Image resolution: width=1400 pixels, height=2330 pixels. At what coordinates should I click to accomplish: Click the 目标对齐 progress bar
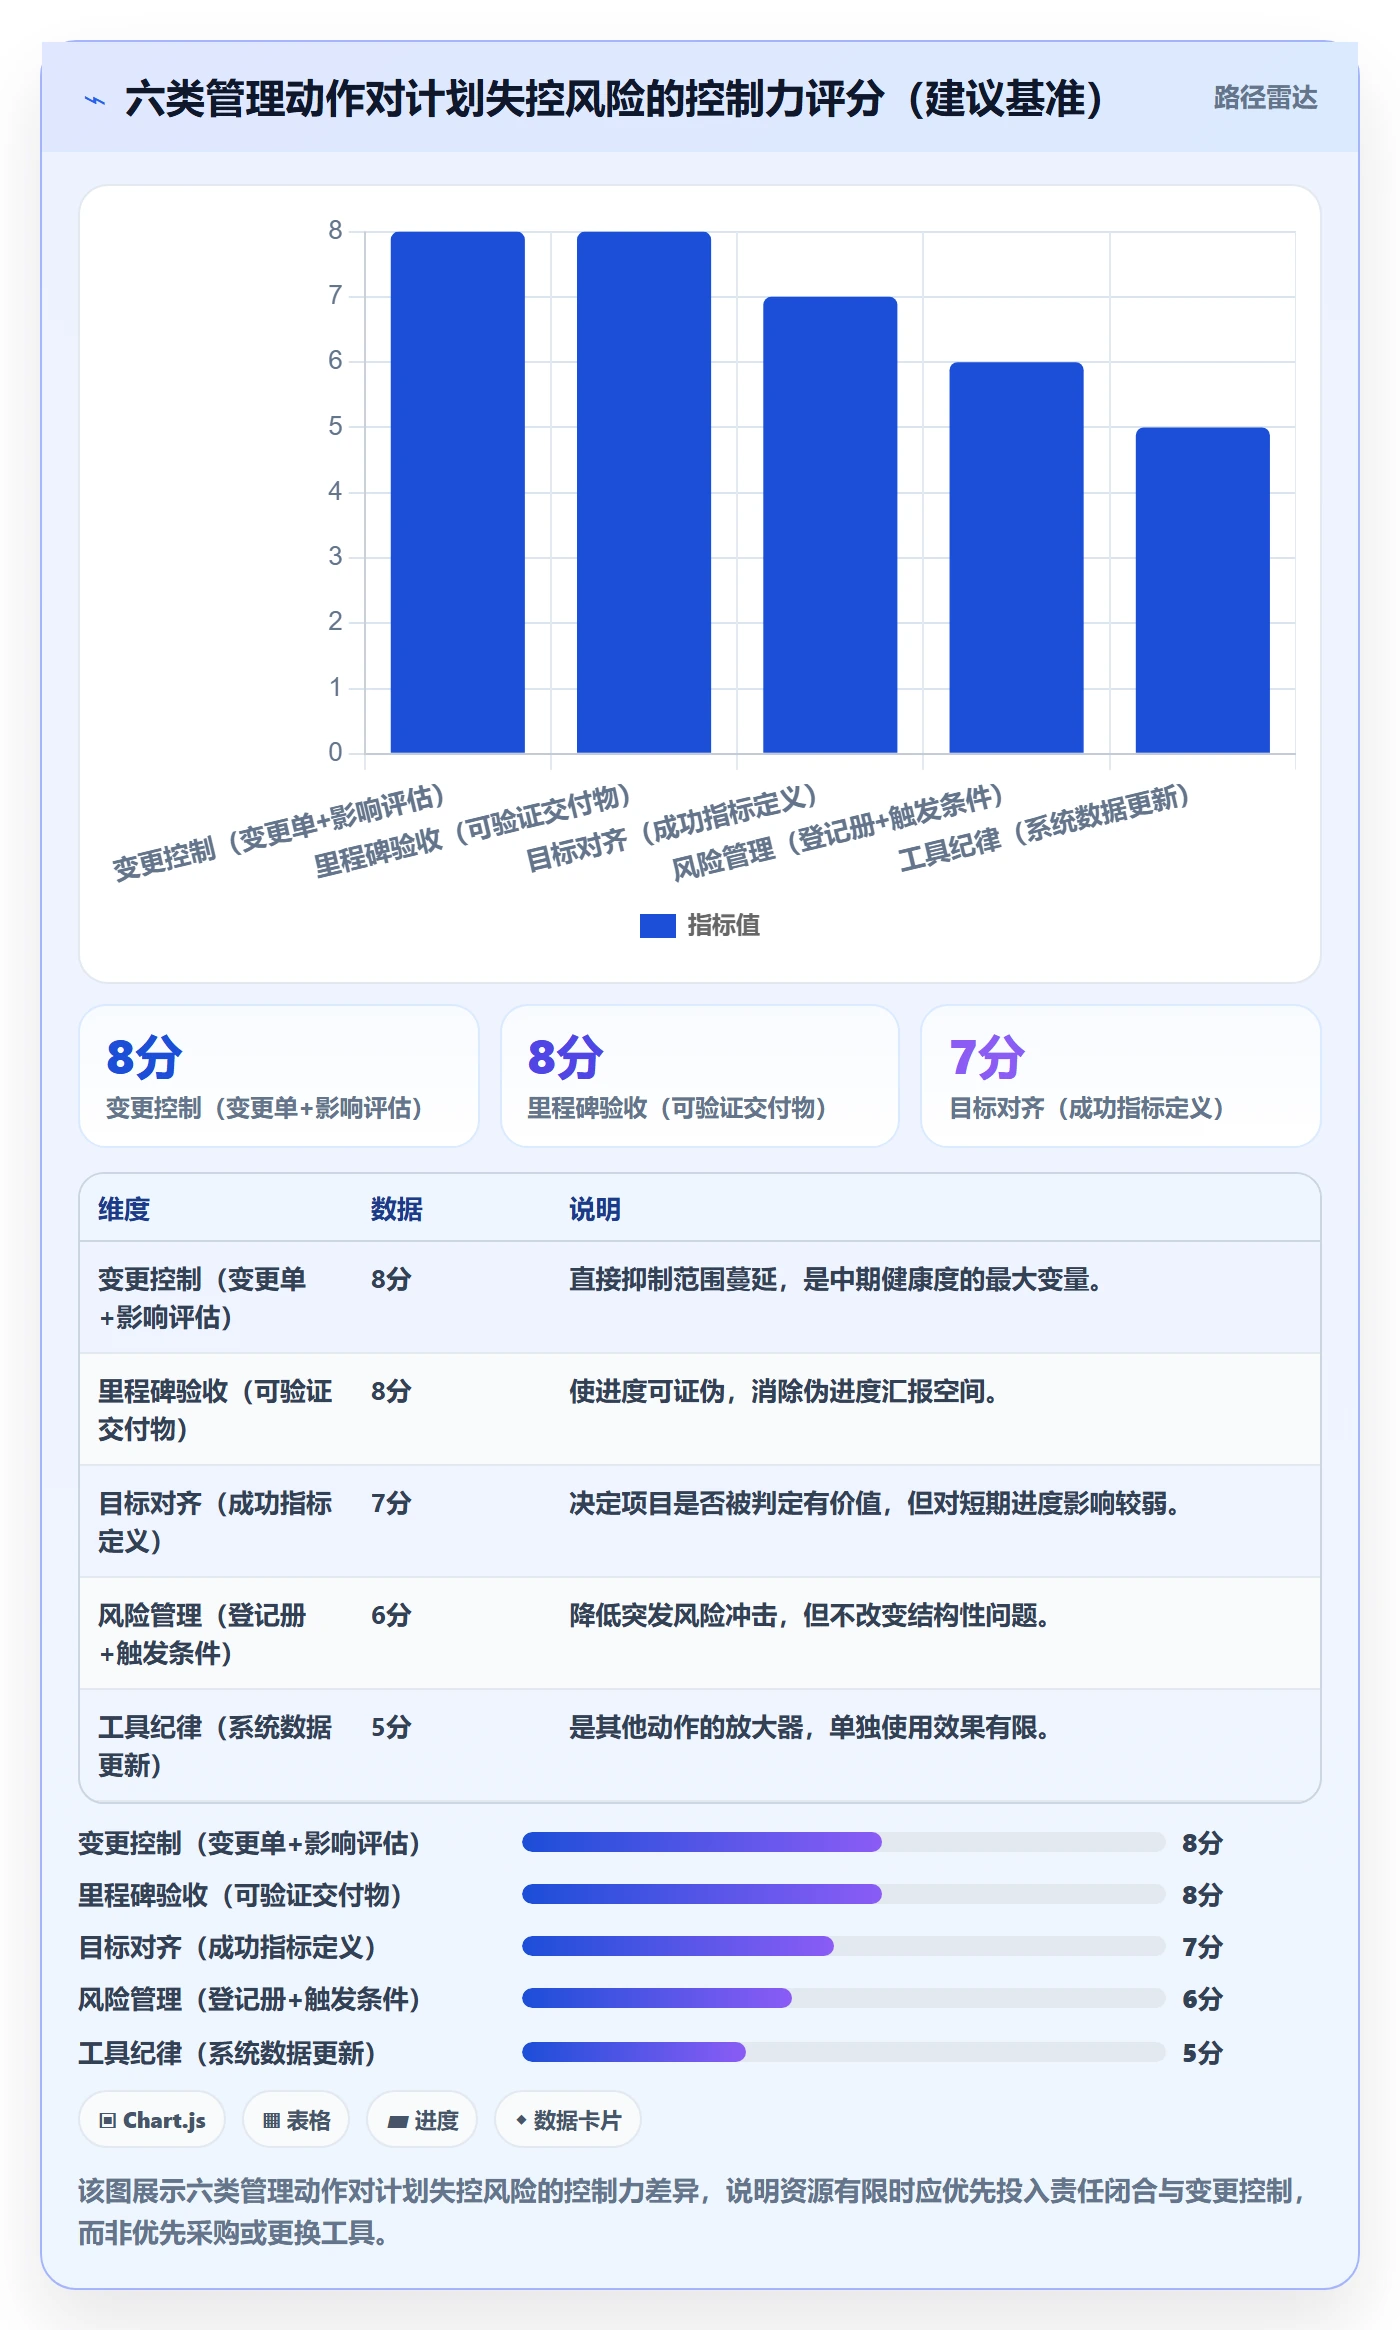(x=844, y=1946)
